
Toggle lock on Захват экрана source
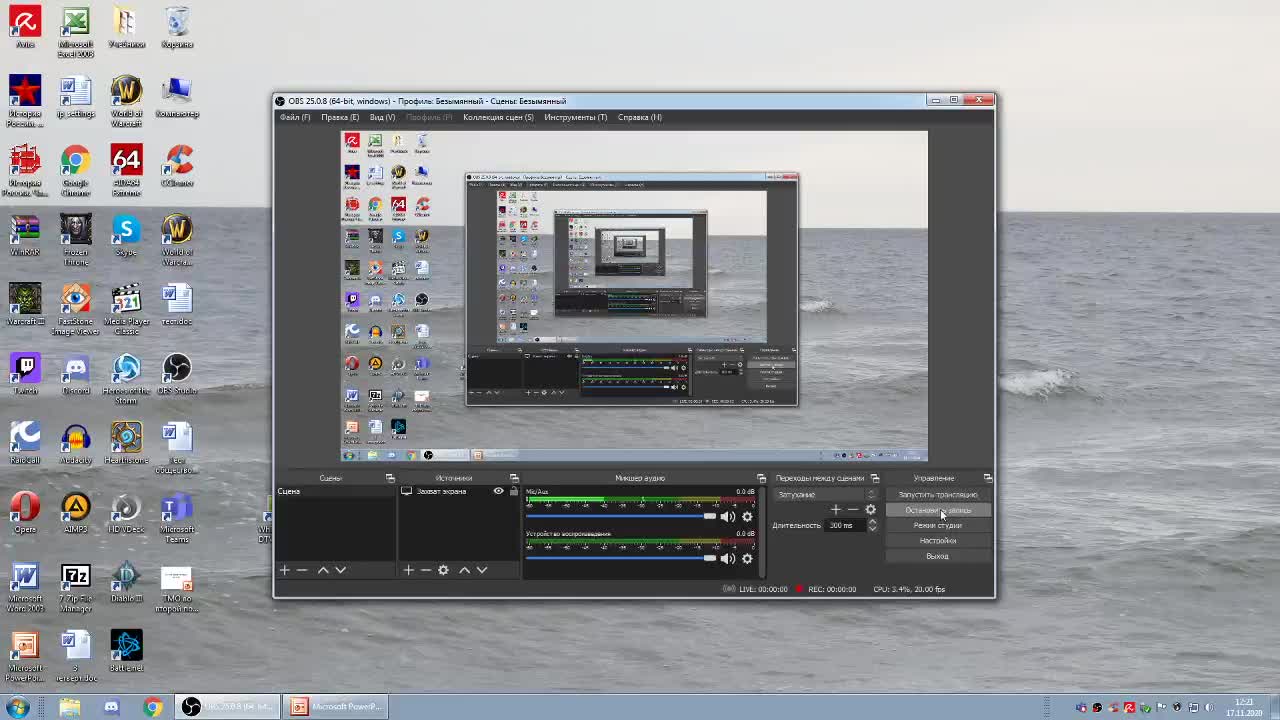[514, 491]
